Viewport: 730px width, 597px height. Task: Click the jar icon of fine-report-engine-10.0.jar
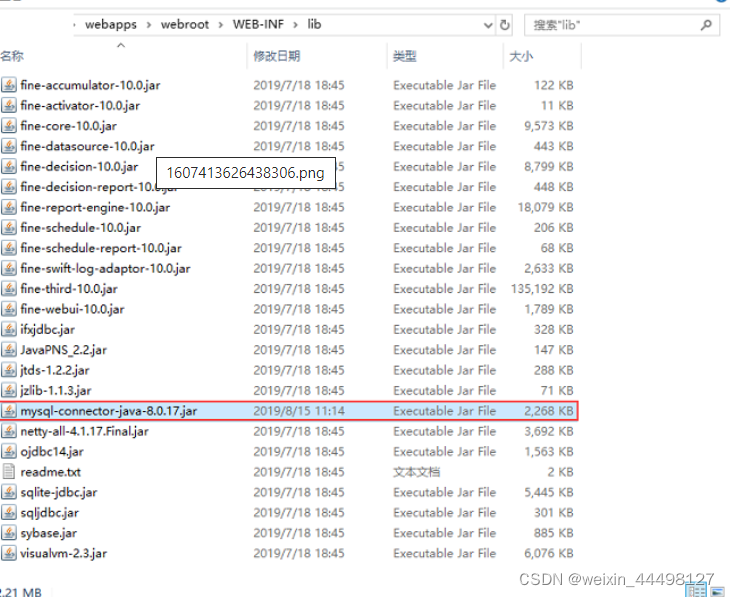[x=8, y=207]
